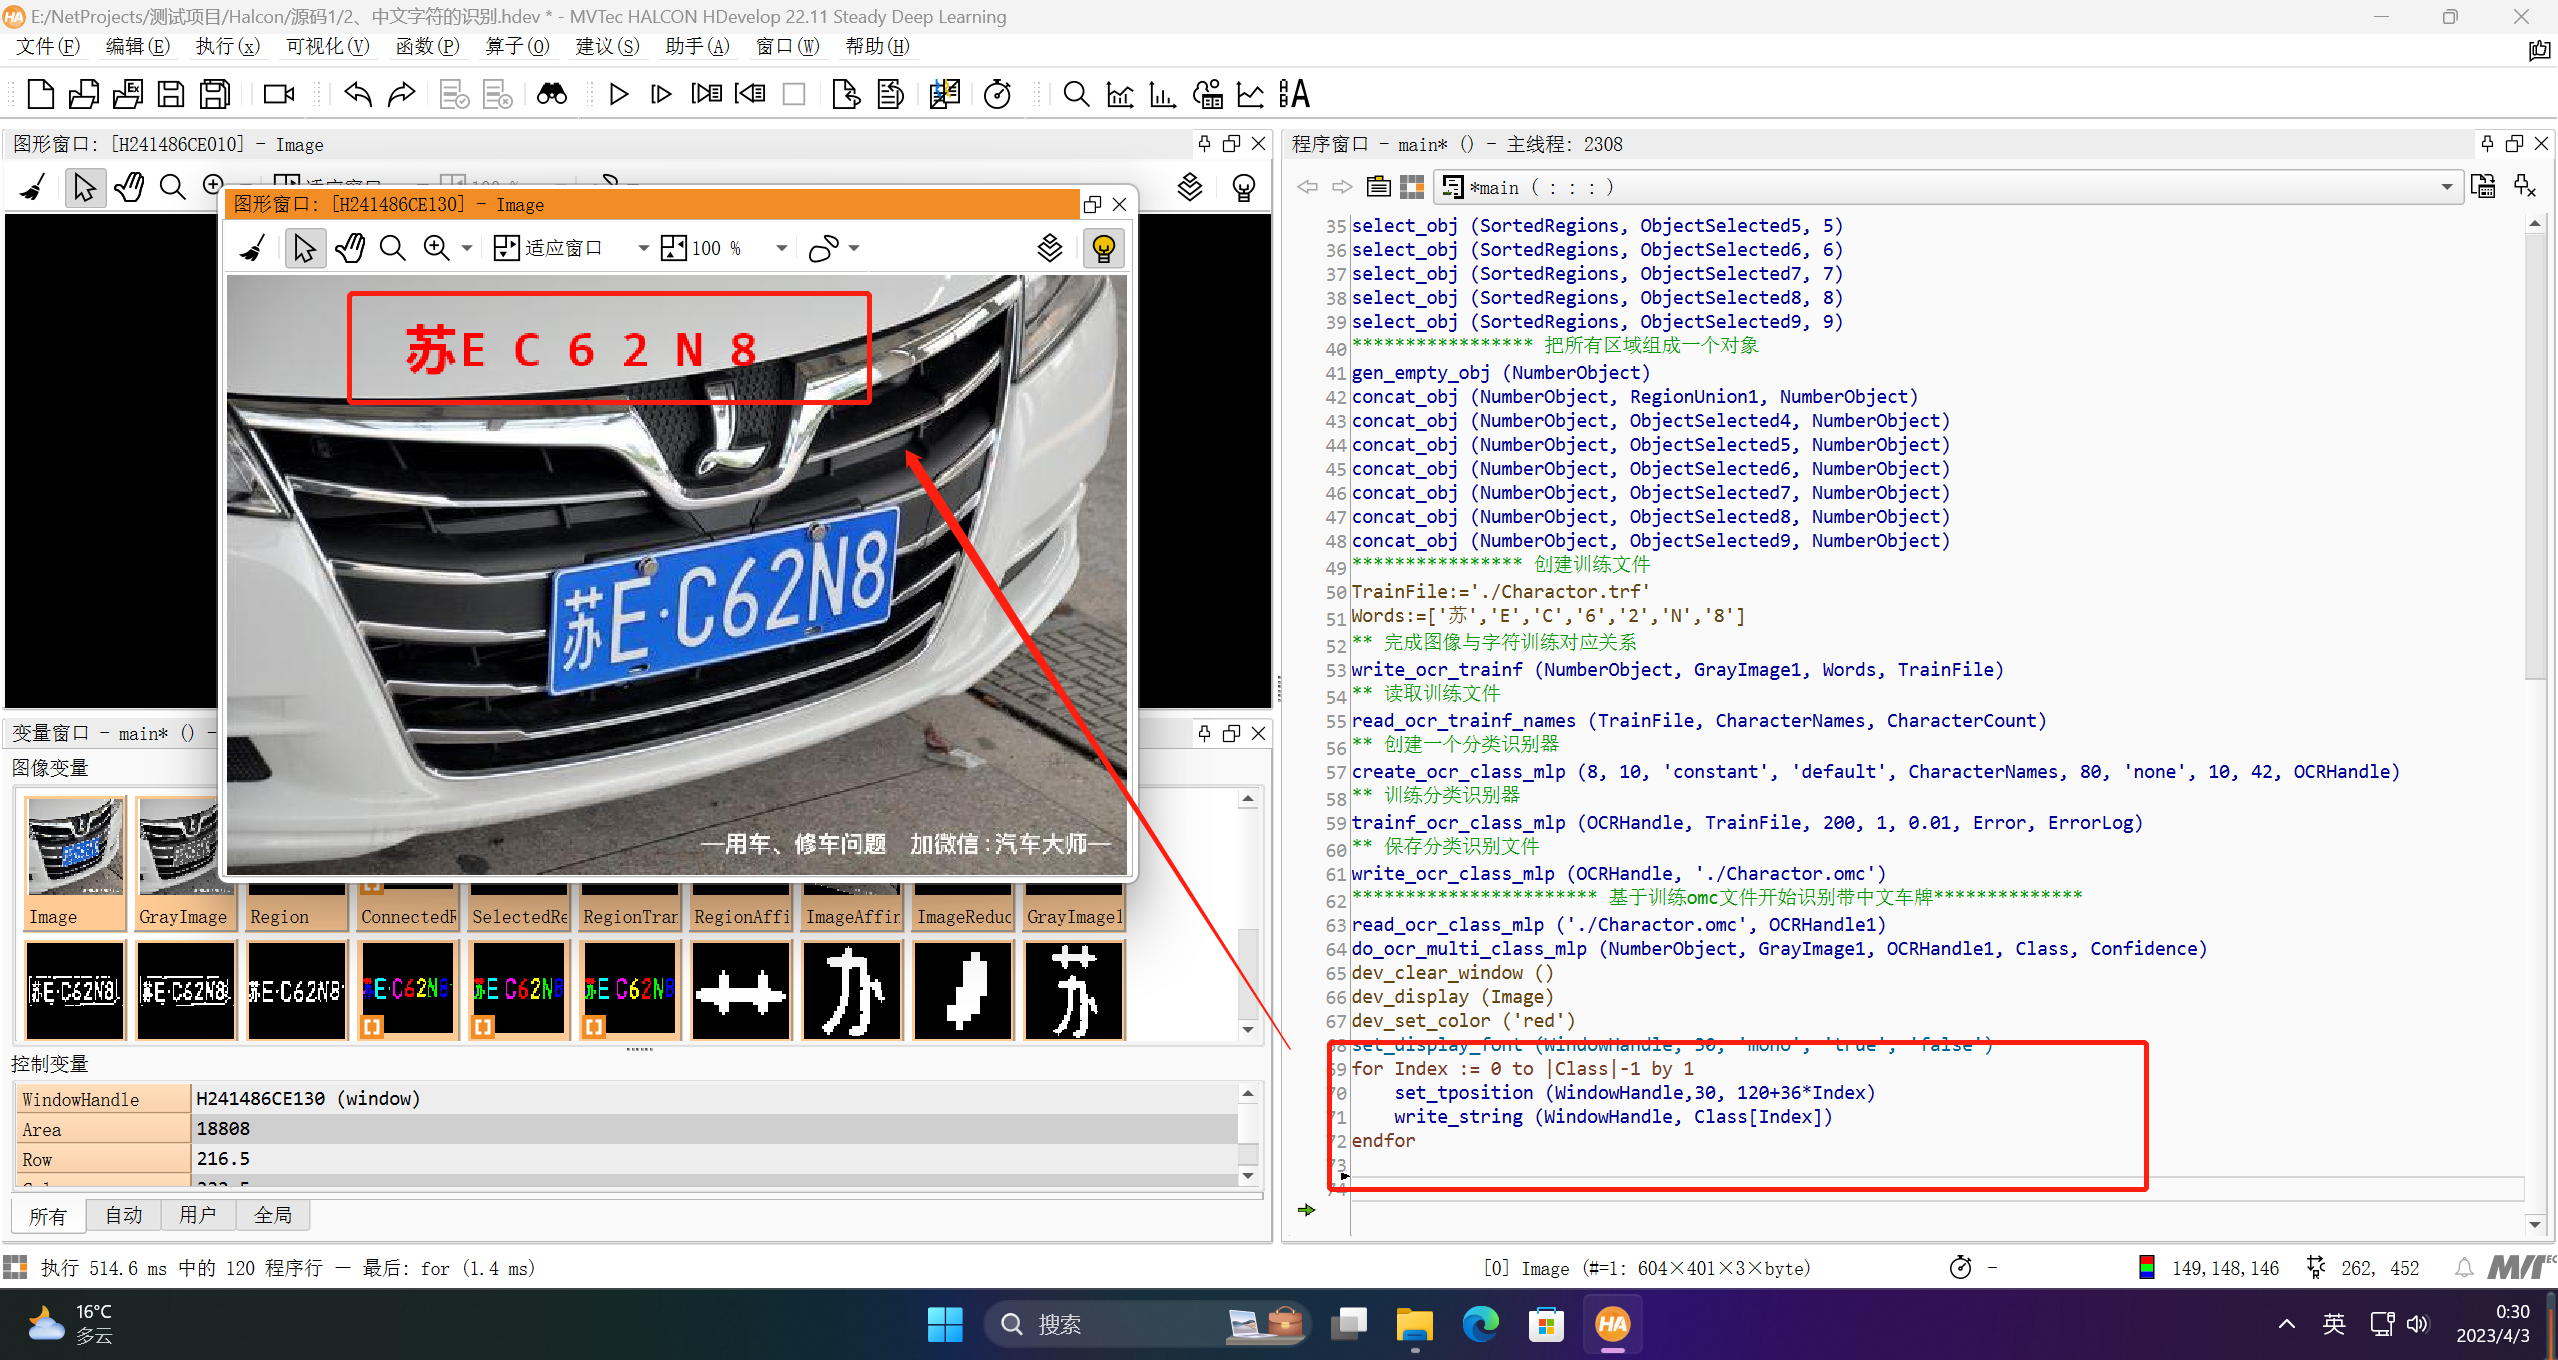Click the RGB color indicator in status bar
2558x1360 pixels.
pos(2146,1268)
